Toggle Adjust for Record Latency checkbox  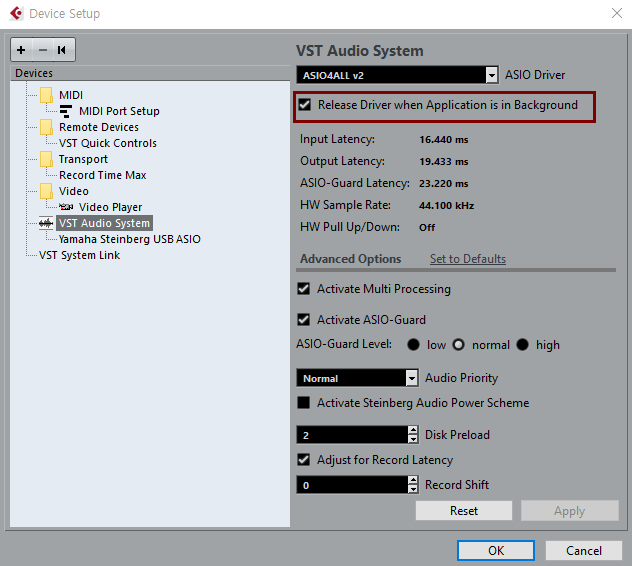coord(304,460)
